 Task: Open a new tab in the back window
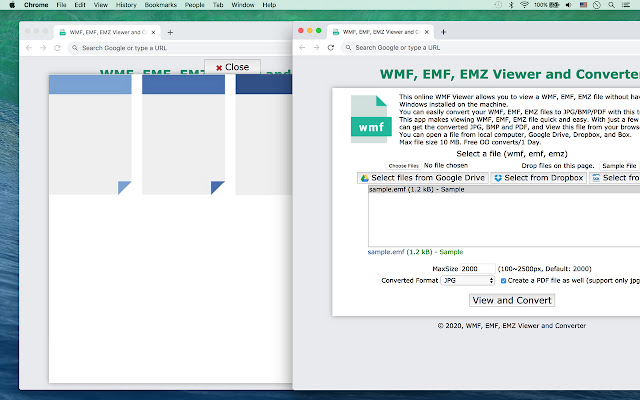(170, 32)
